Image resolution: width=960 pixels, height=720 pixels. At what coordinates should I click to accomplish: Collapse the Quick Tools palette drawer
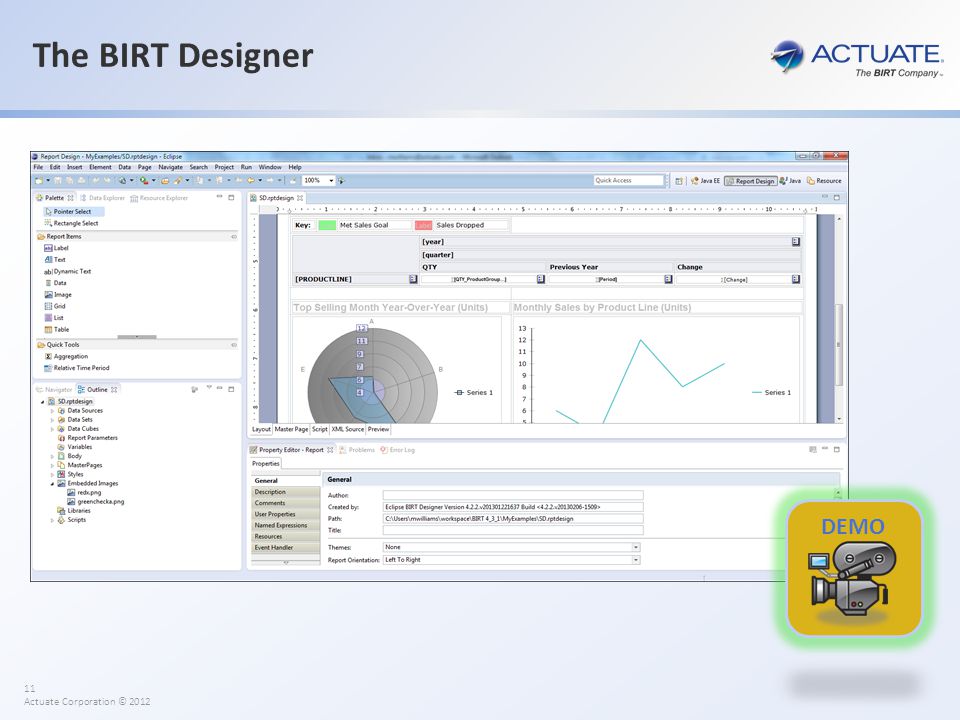click(234, 345)
